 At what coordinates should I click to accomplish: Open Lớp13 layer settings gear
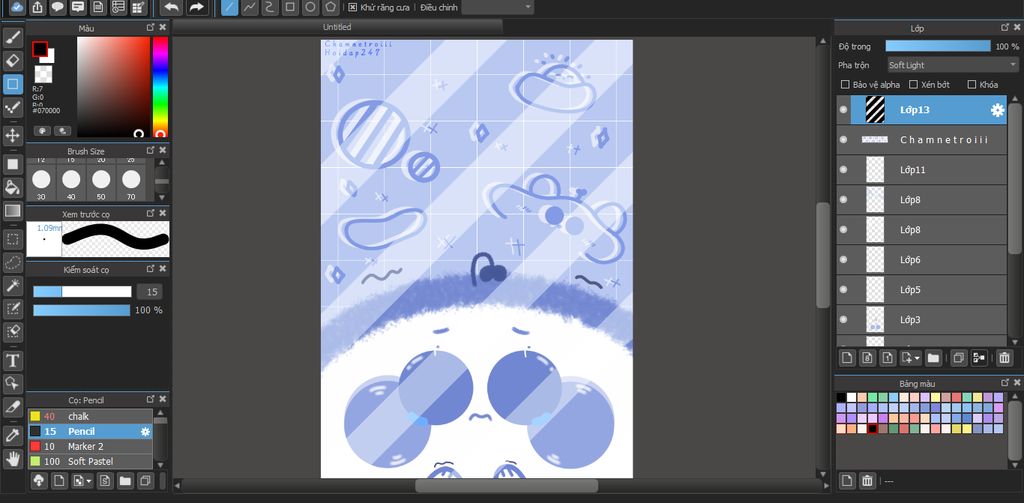pos(997,110)
